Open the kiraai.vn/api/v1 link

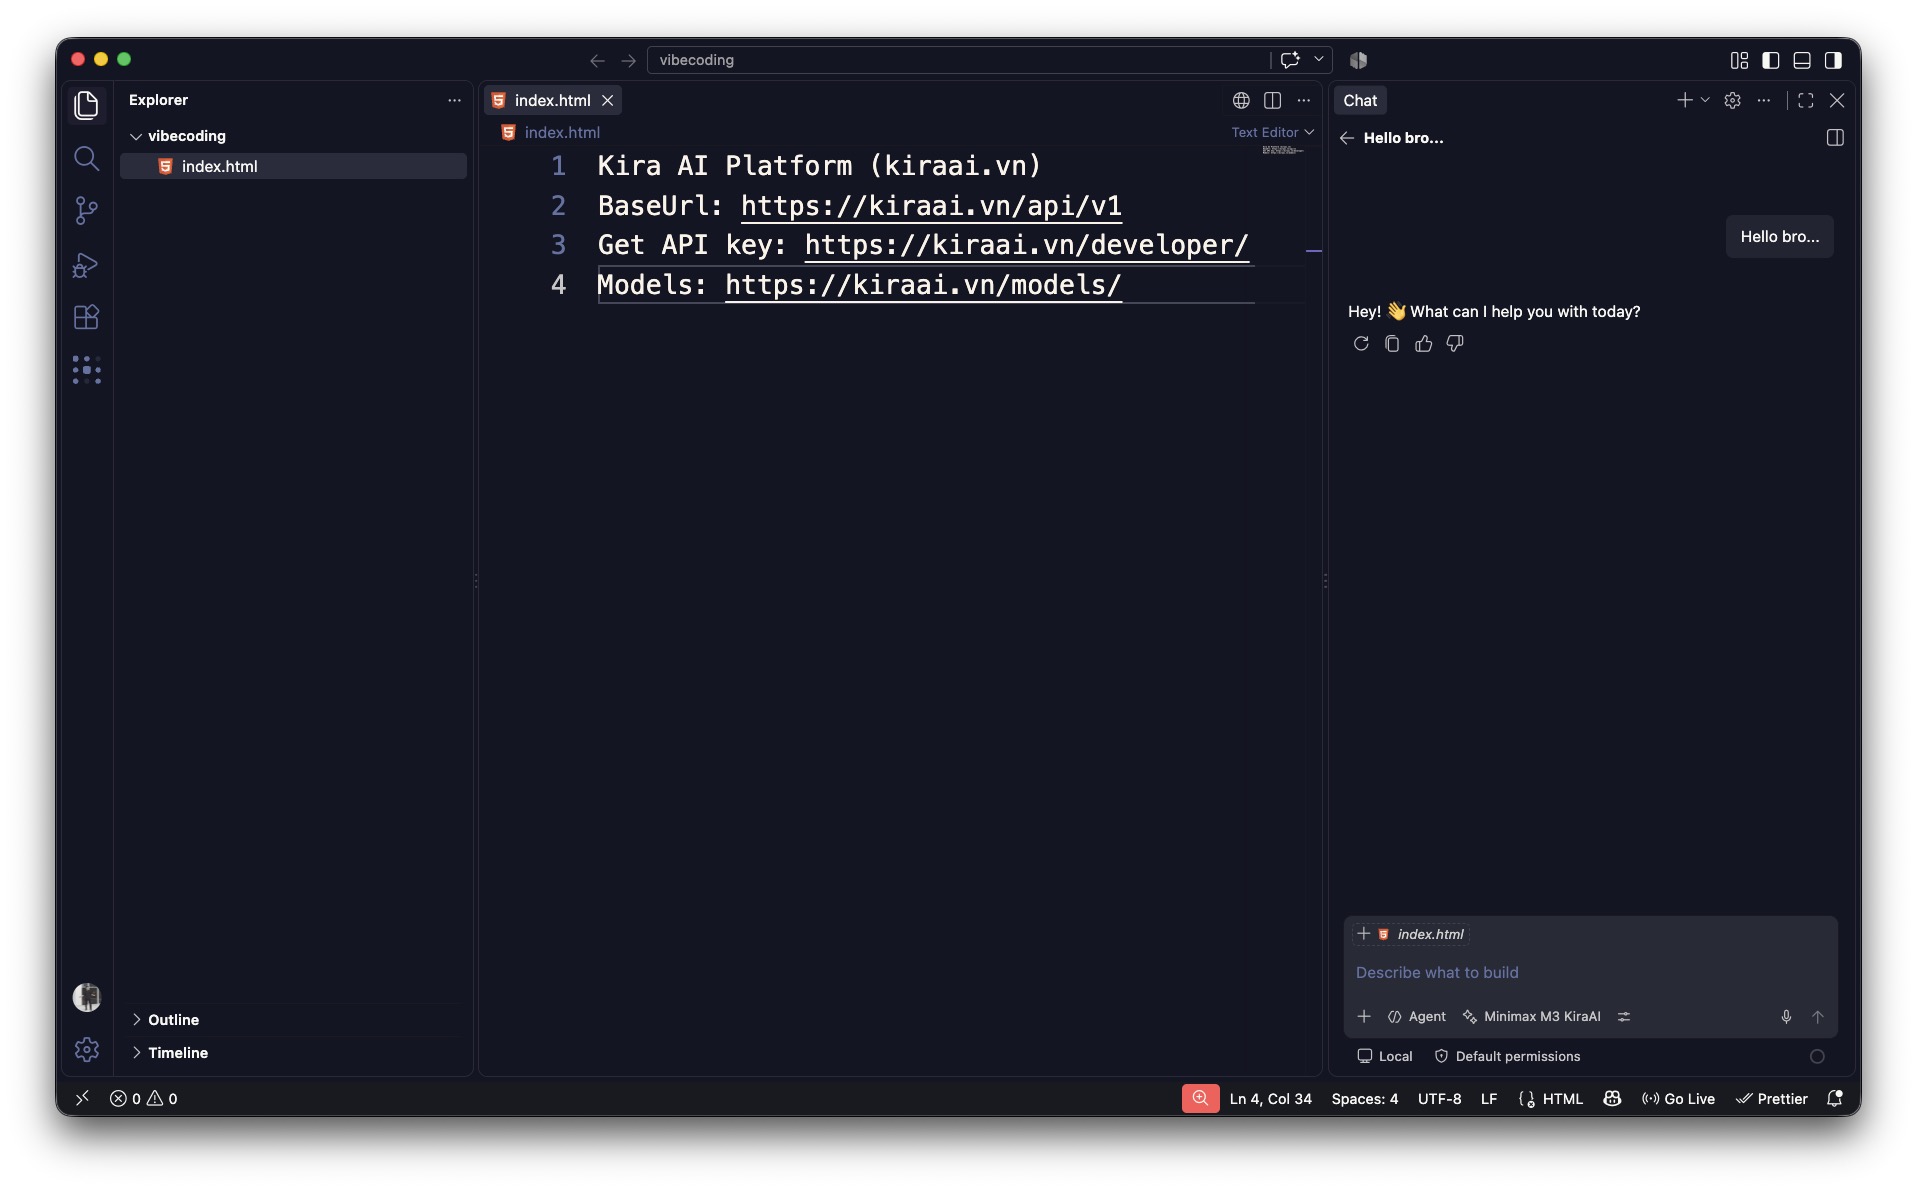click(x=931, y=205)
